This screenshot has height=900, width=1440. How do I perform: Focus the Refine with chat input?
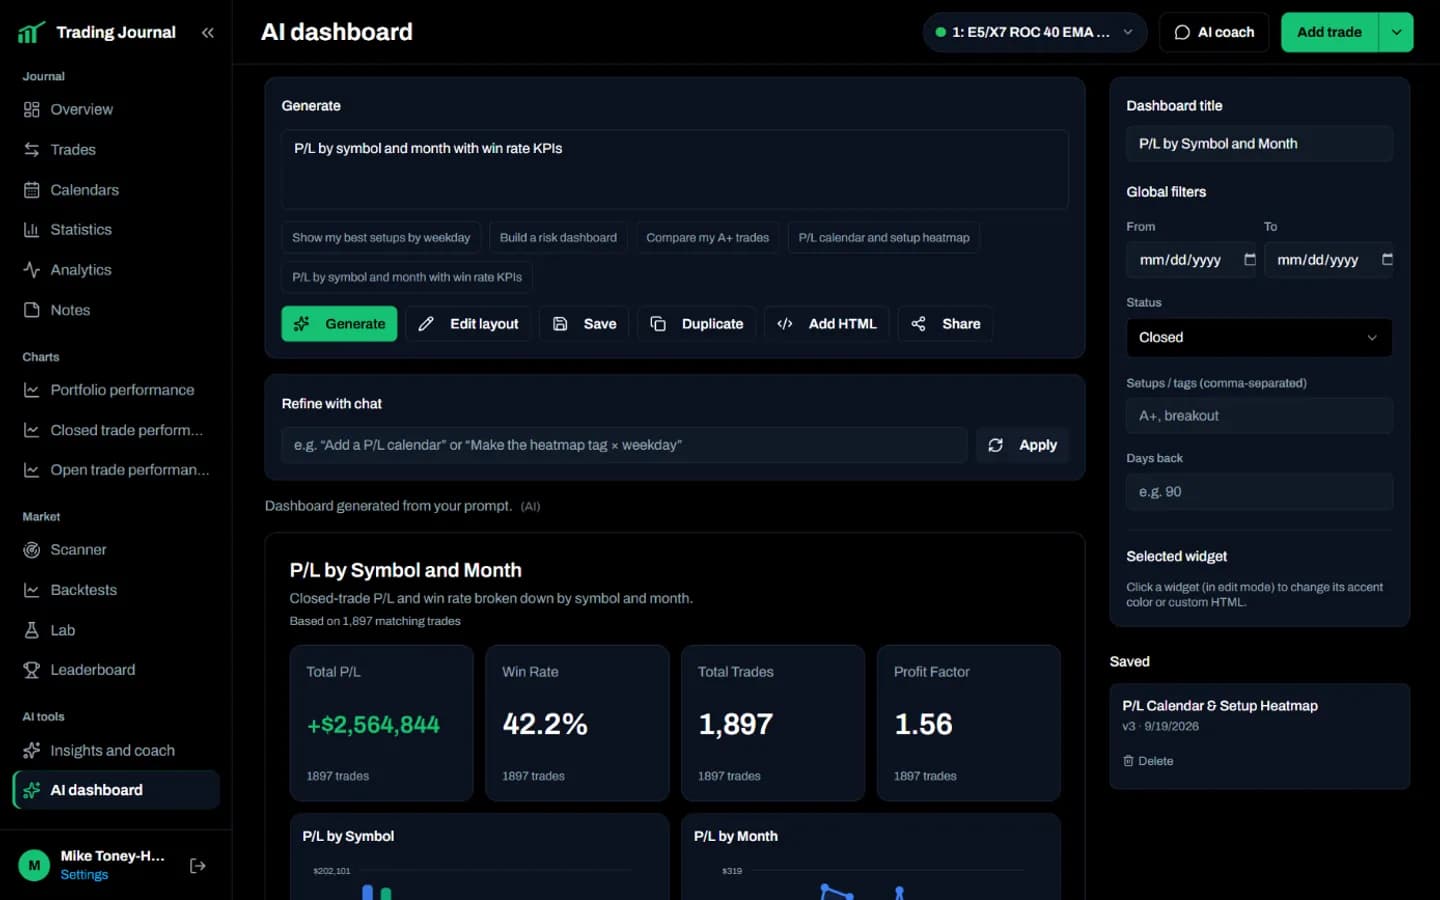pyautogui.click(x=624, y=445)
